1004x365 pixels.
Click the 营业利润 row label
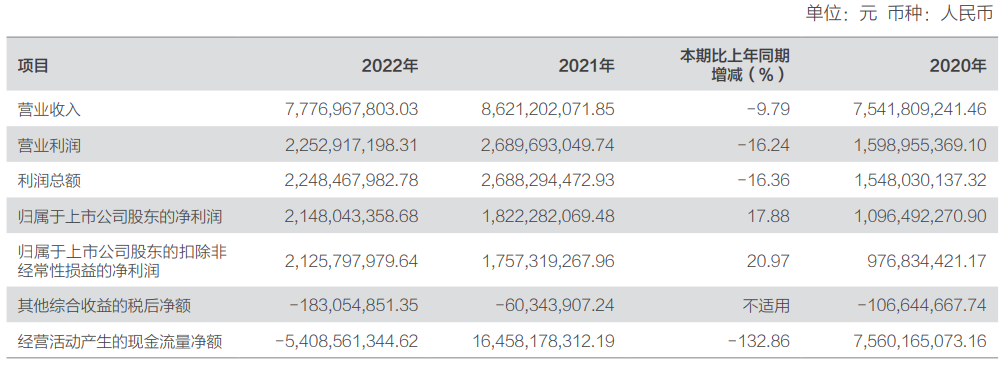point(49,145)
